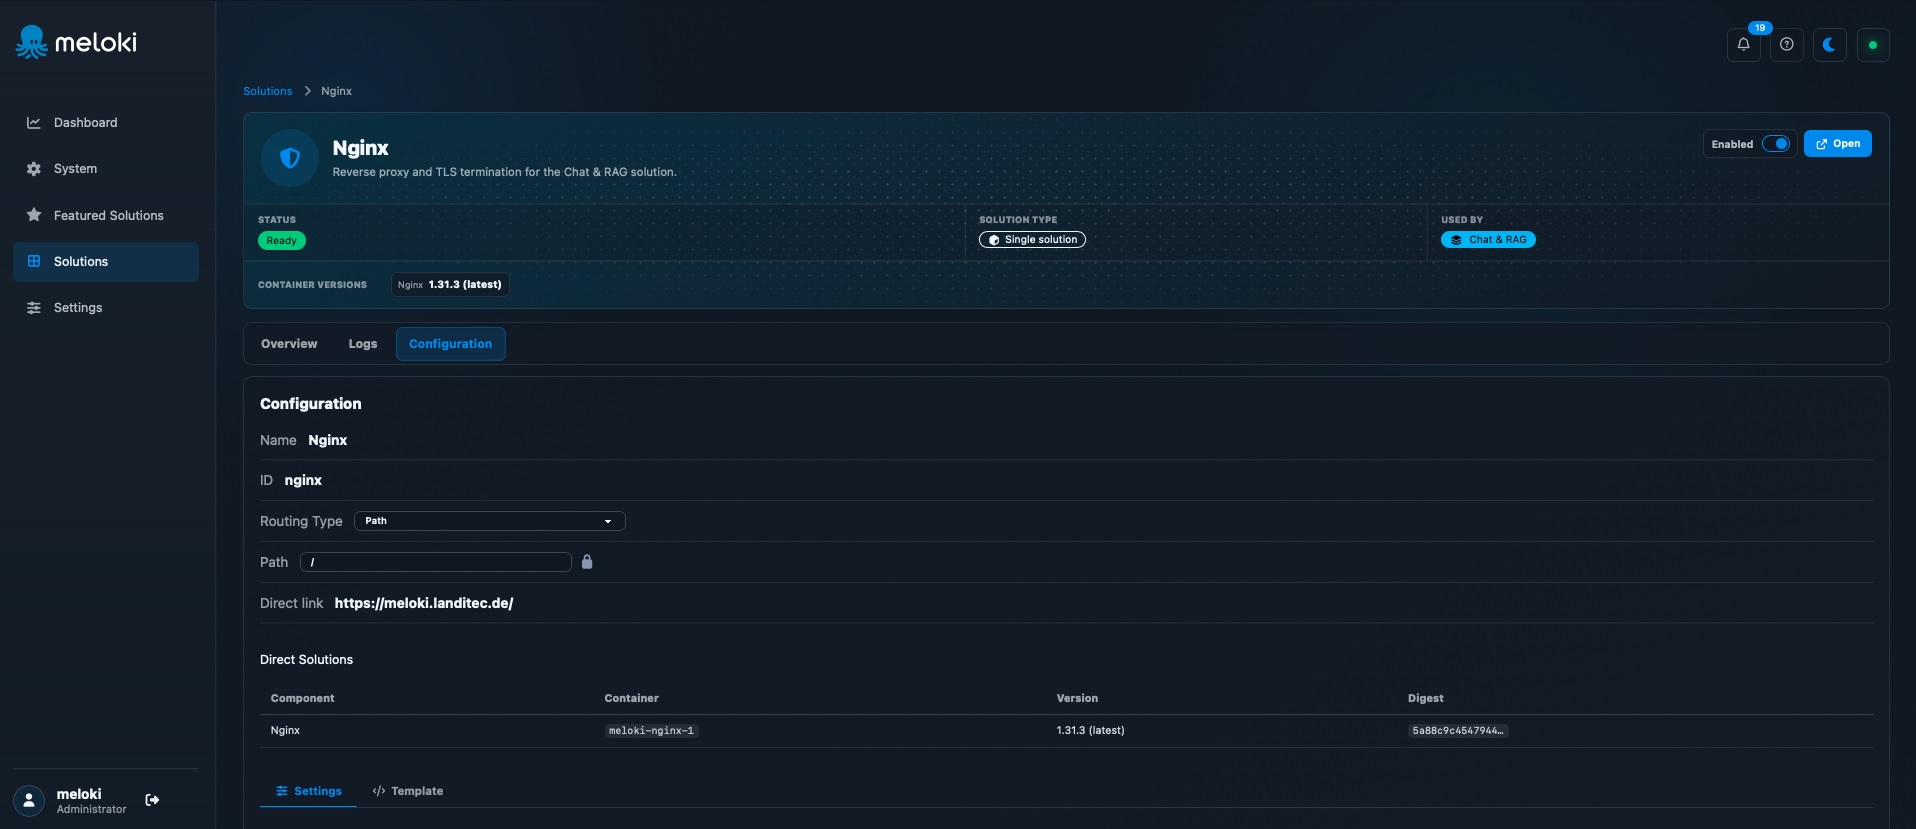
Task: Select the Configuration tab
Action: coord(451,344)
